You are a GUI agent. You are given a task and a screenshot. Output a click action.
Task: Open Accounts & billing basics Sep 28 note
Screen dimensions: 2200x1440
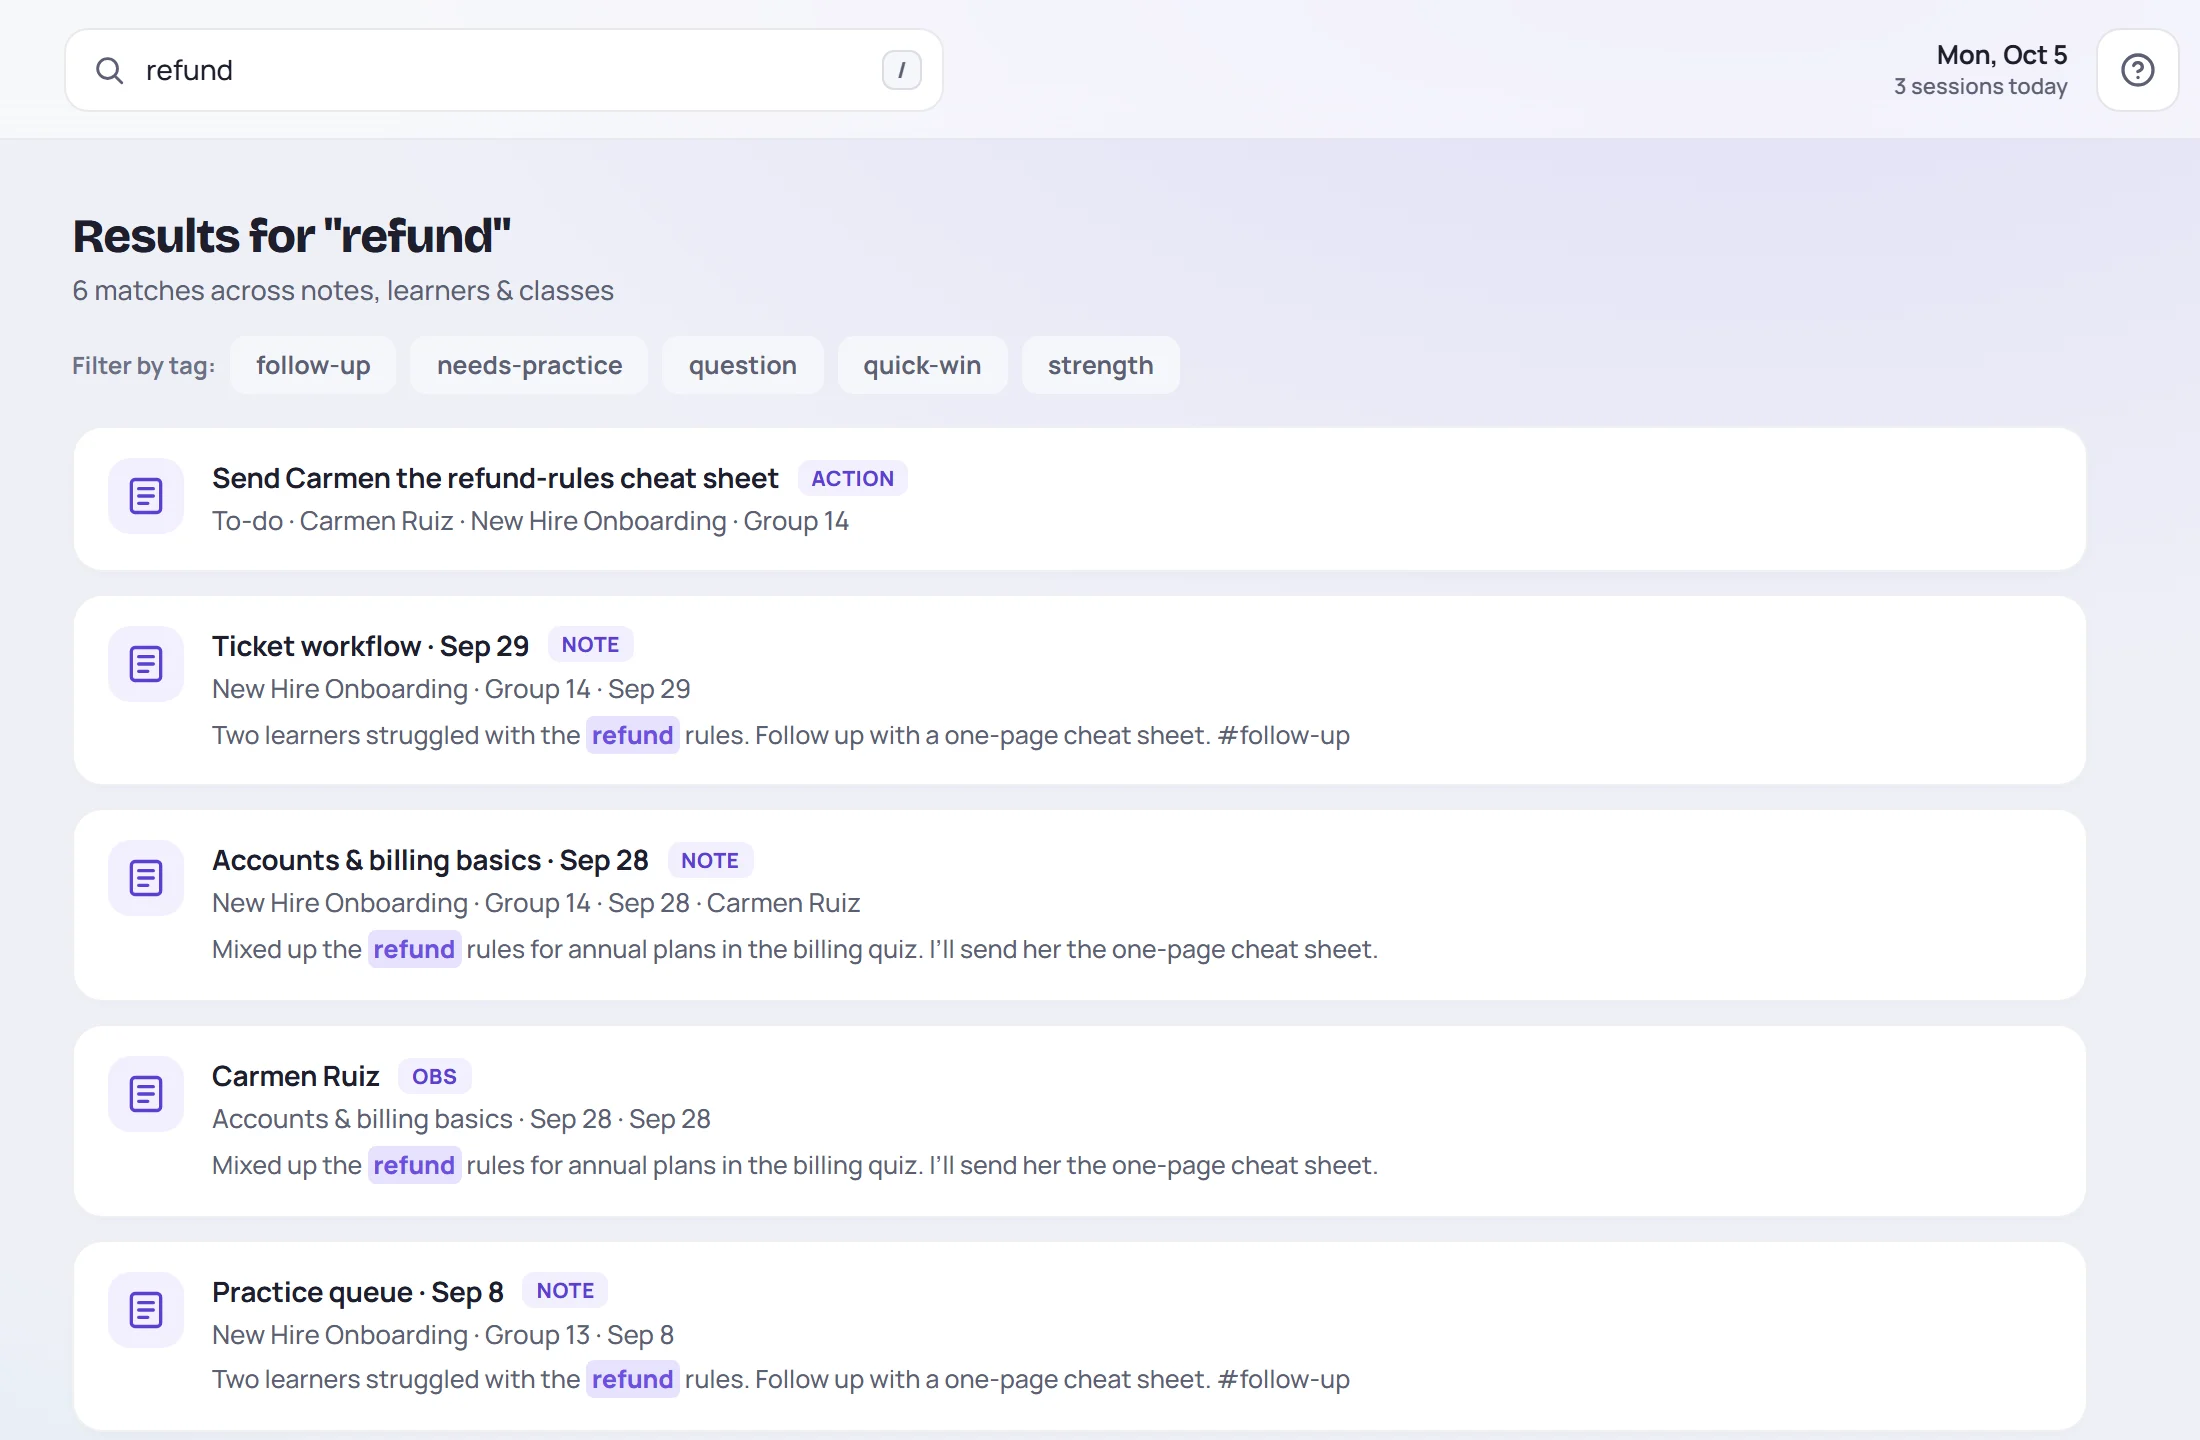coord(1080,905)
